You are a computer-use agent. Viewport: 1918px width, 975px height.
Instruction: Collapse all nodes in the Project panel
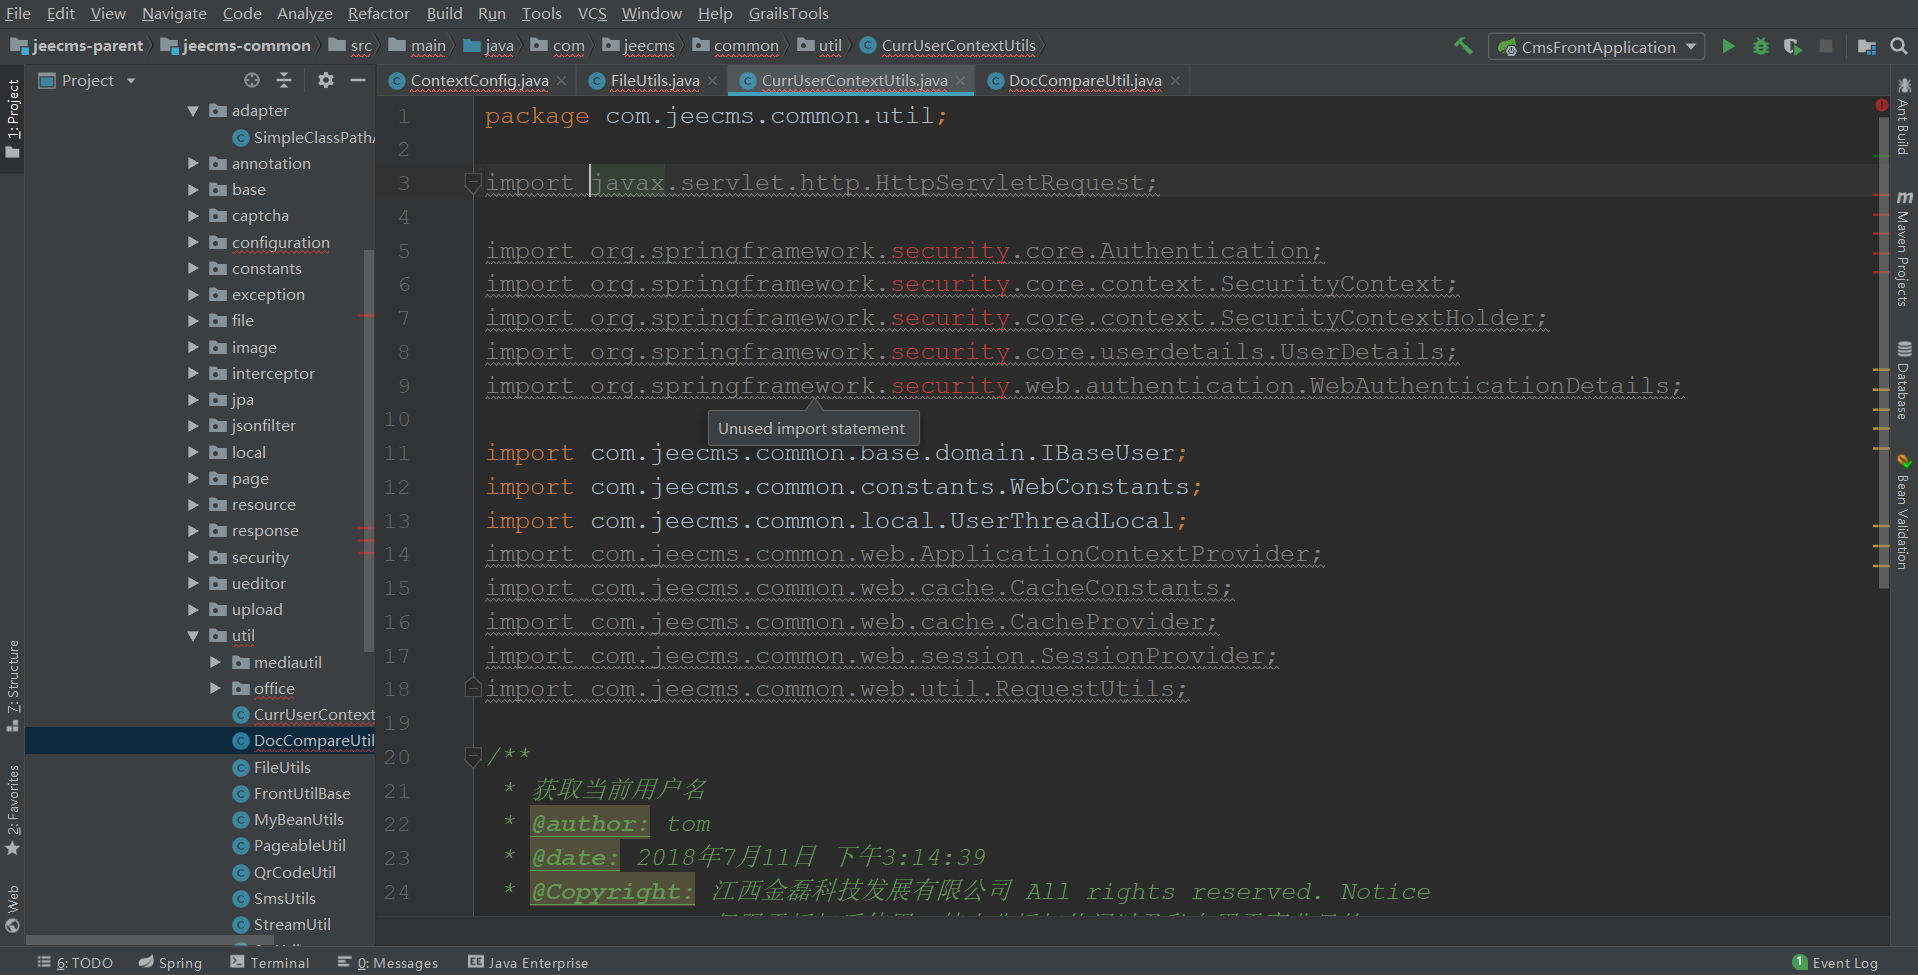284,80
